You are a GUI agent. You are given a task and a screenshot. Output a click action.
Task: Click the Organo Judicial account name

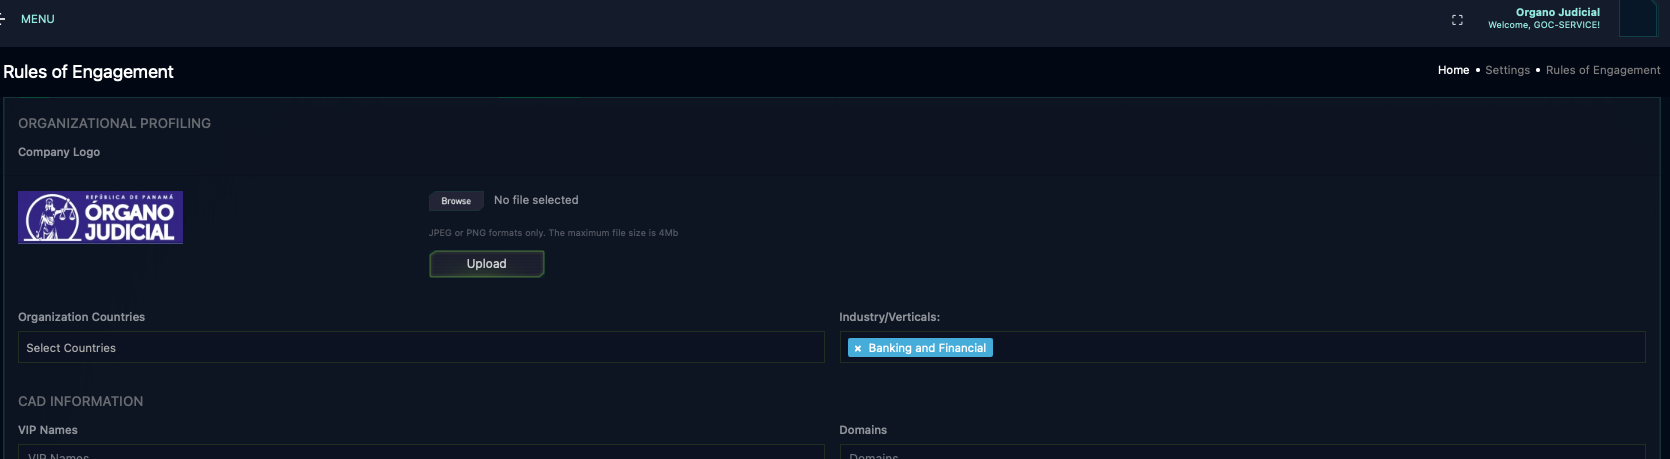(1557, 12)
